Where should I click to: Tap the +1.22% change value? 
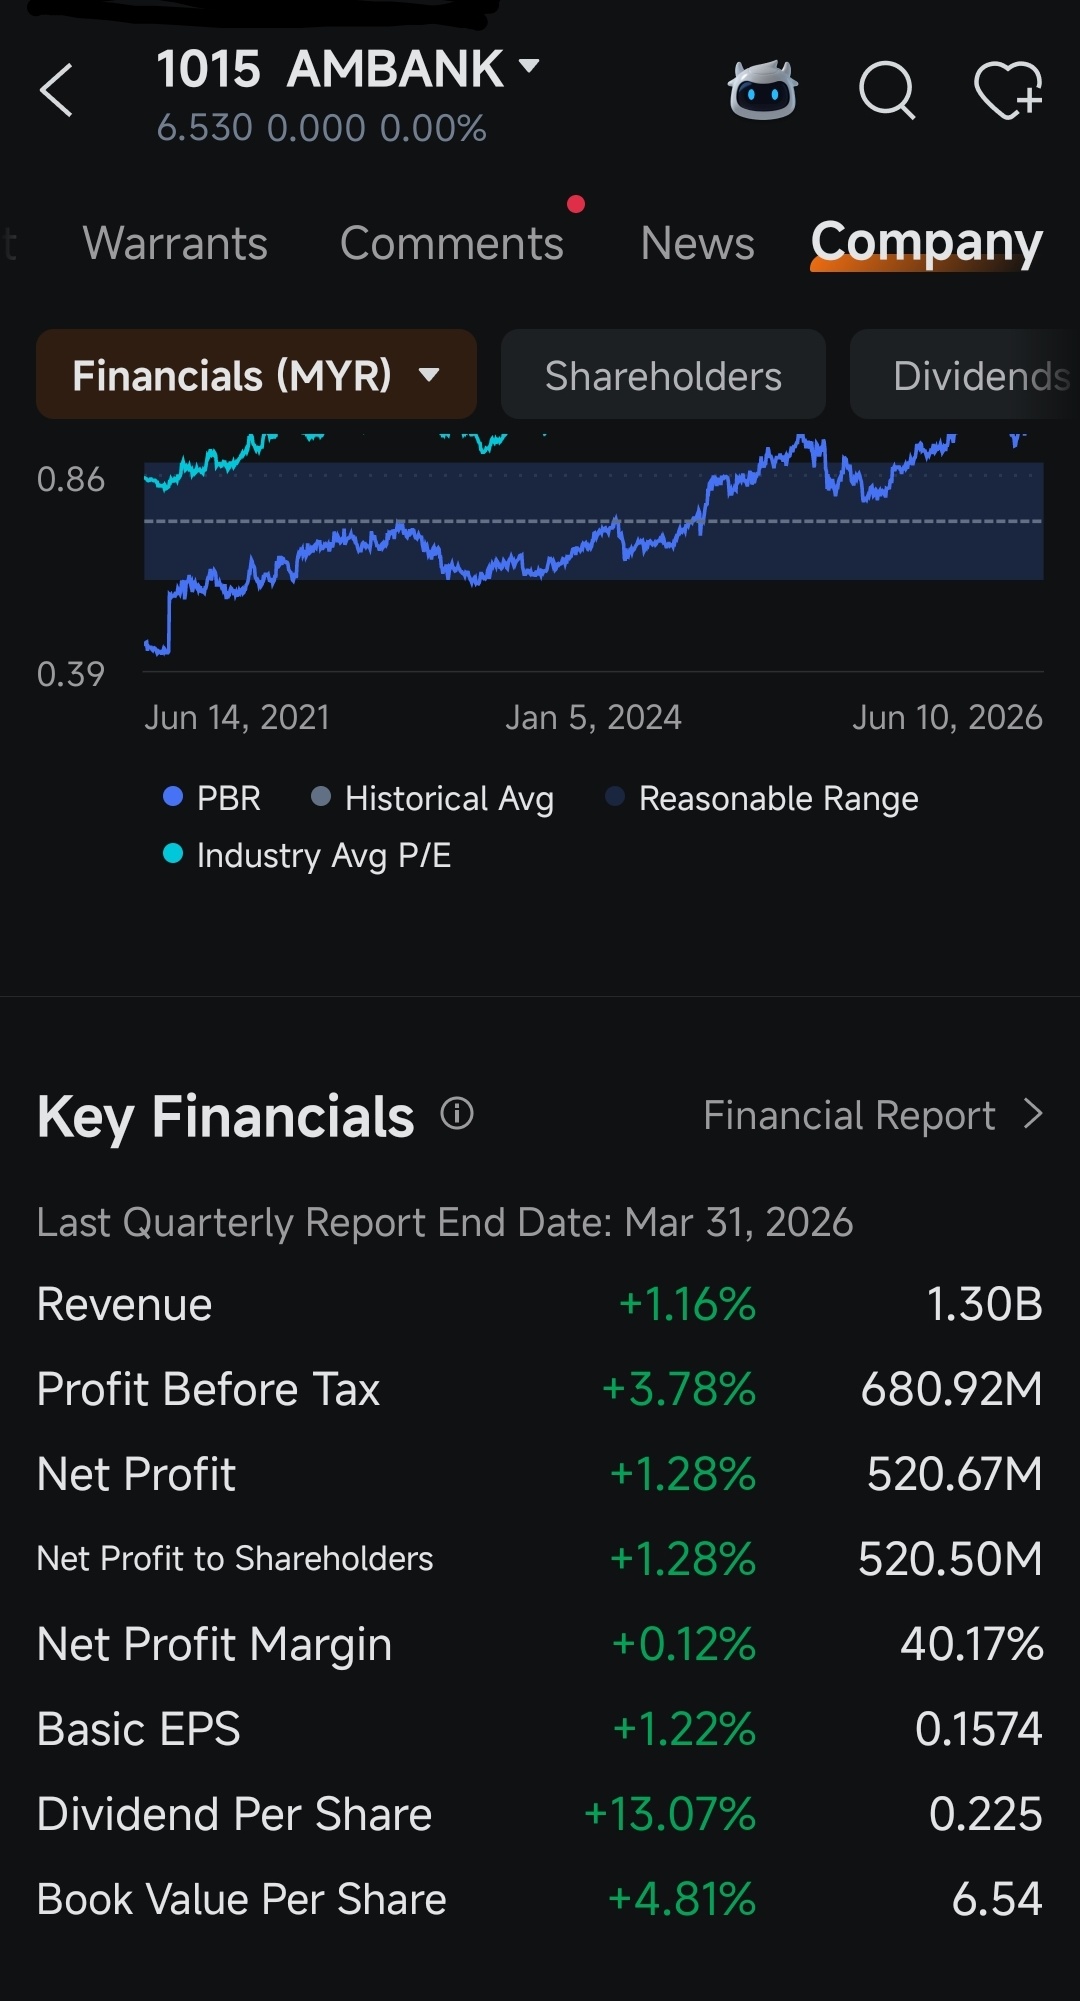(x=684, y=1729)
